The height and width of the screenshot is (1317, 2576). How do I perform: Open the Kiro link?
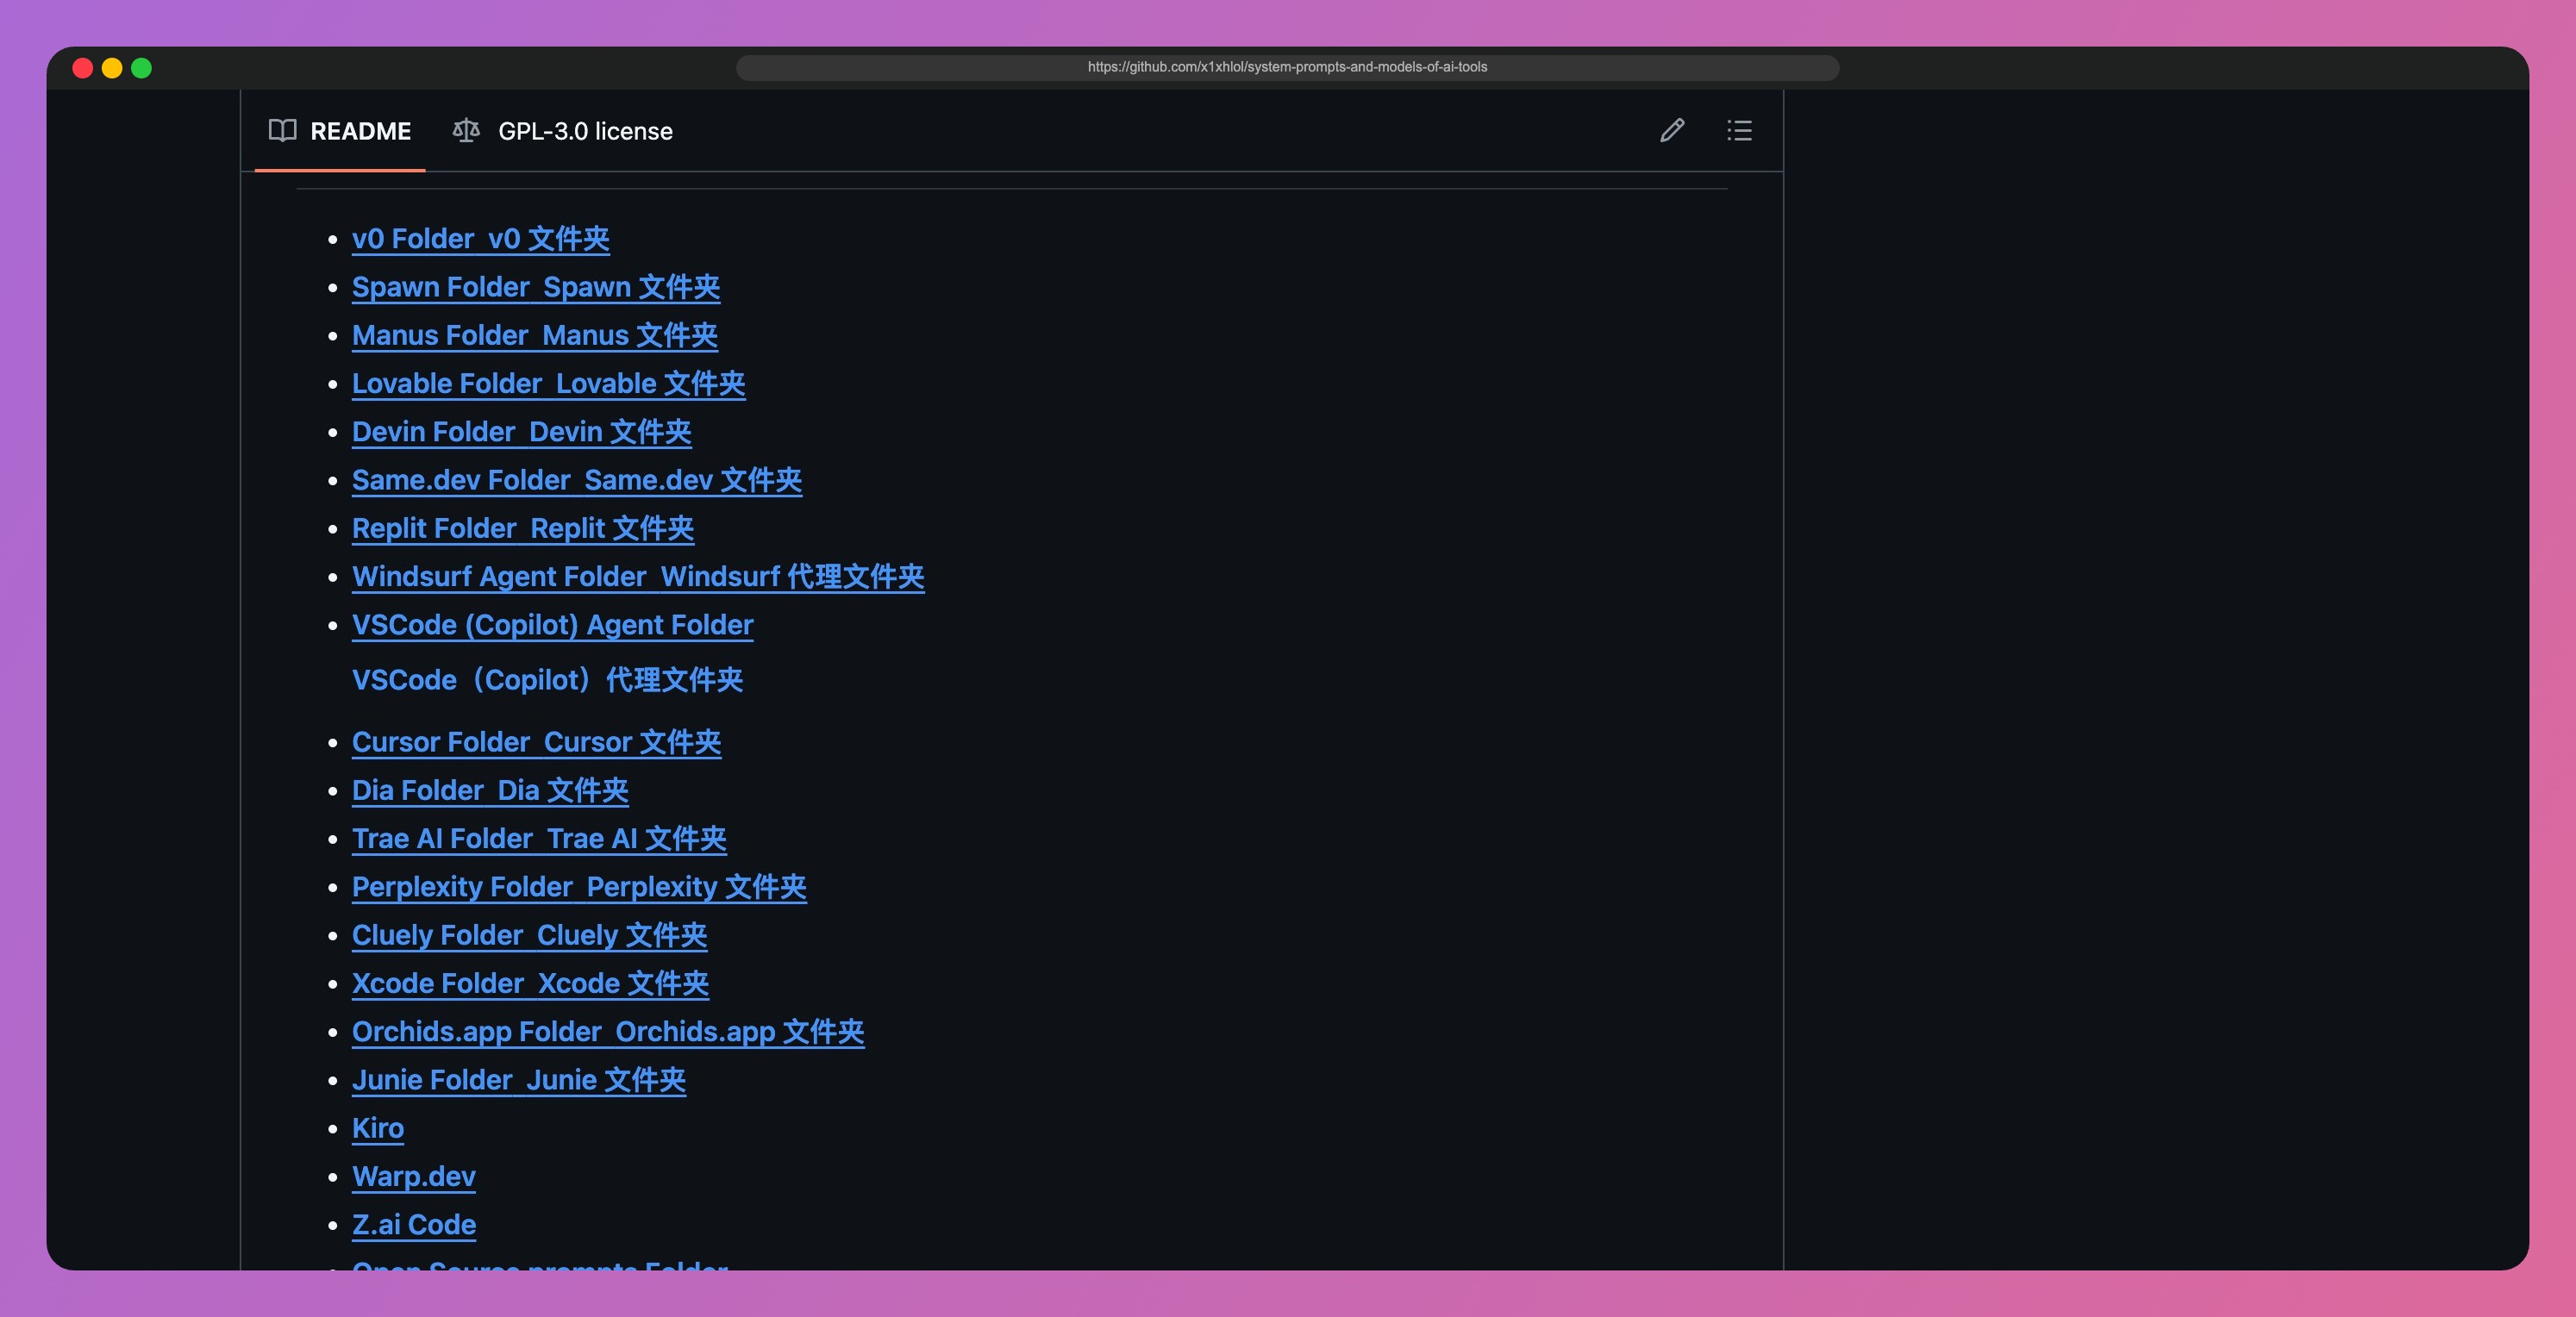pos(378,1128)
